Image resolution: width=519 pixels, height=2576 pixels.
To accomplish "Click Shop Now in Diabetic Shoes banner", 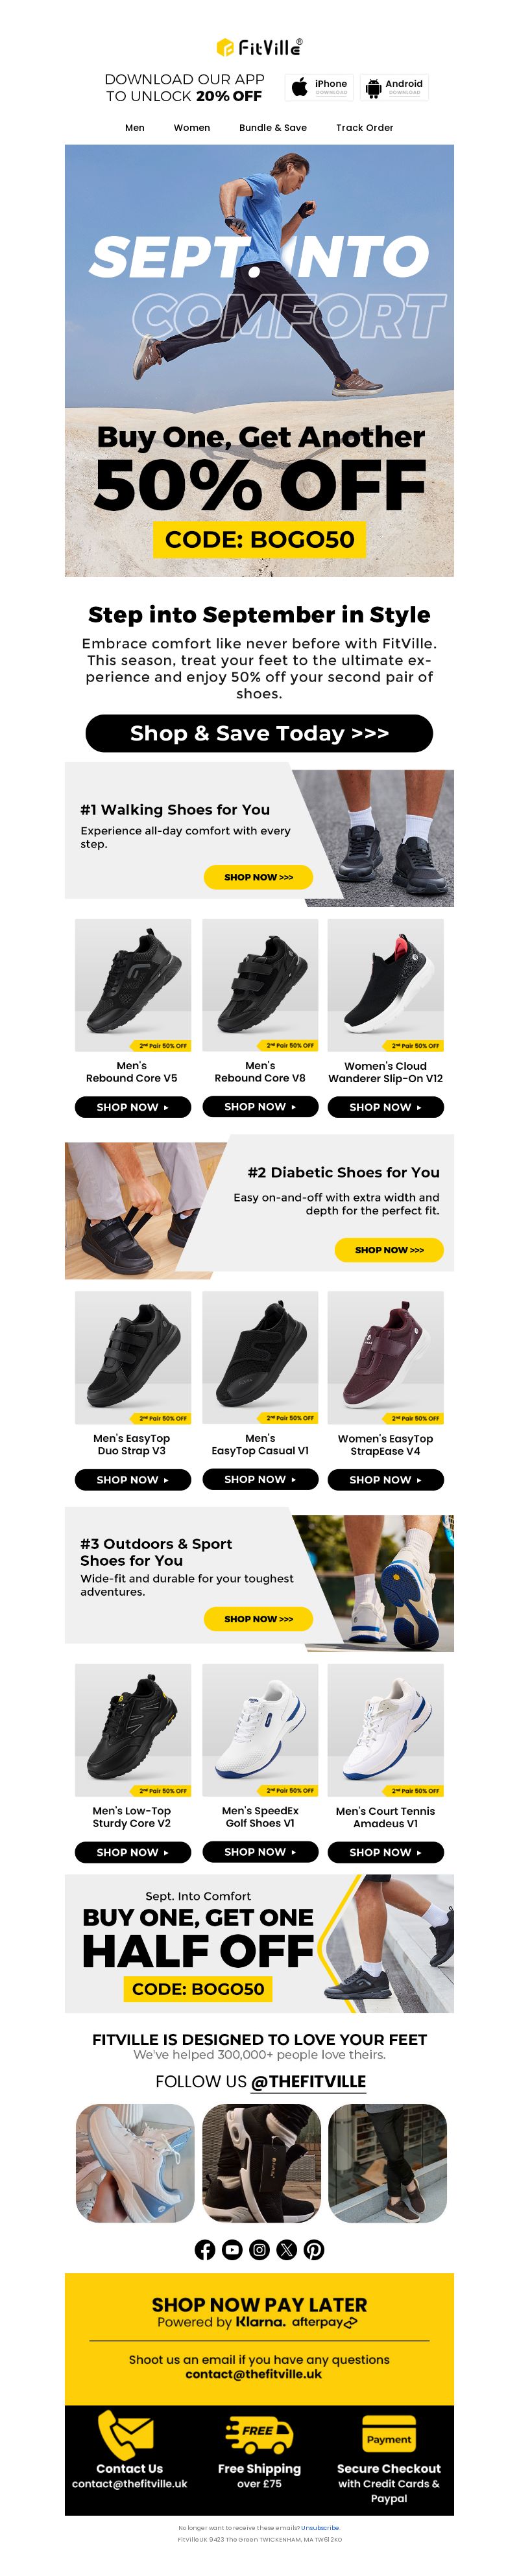I will coord(389,1250).
